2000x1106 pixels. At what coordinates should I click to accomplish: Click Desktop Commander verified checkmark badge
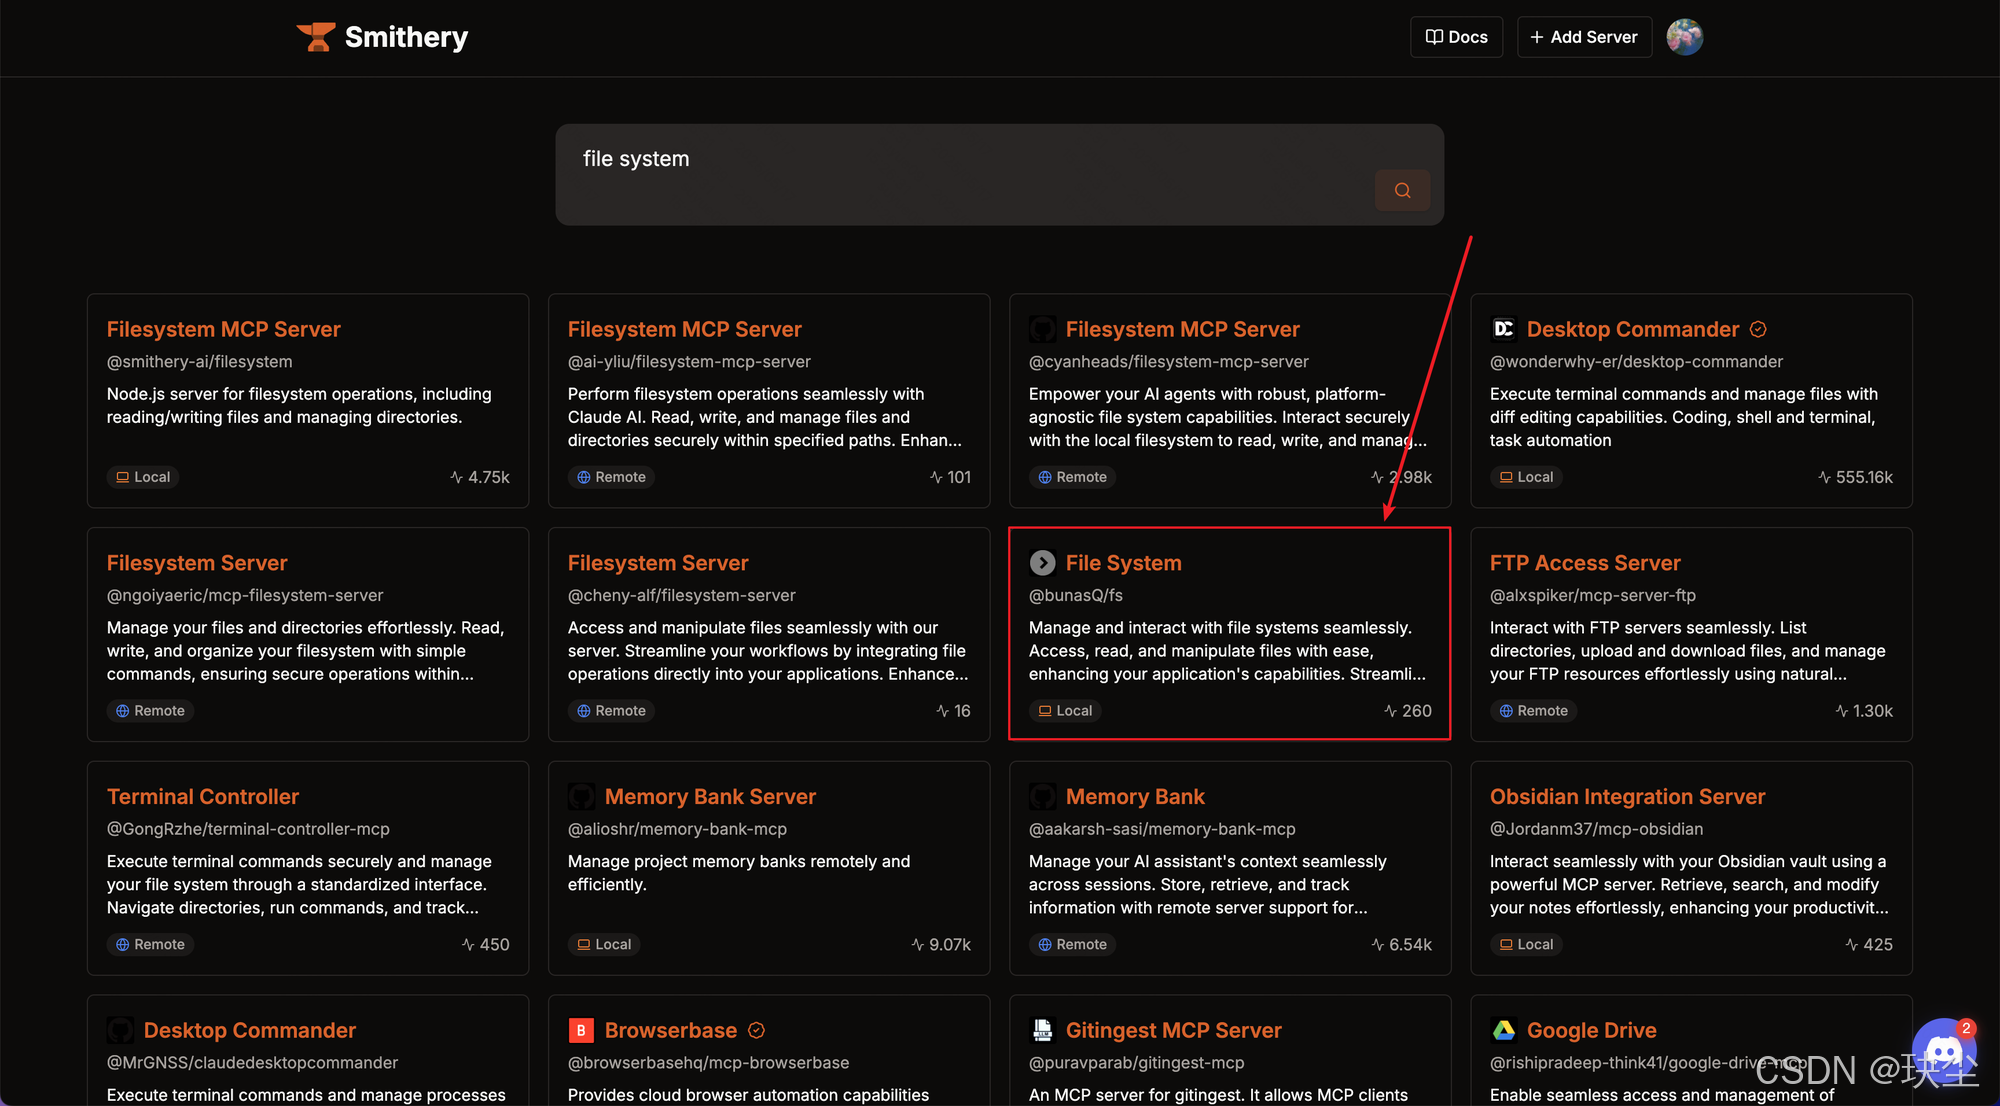[1758, 329]
